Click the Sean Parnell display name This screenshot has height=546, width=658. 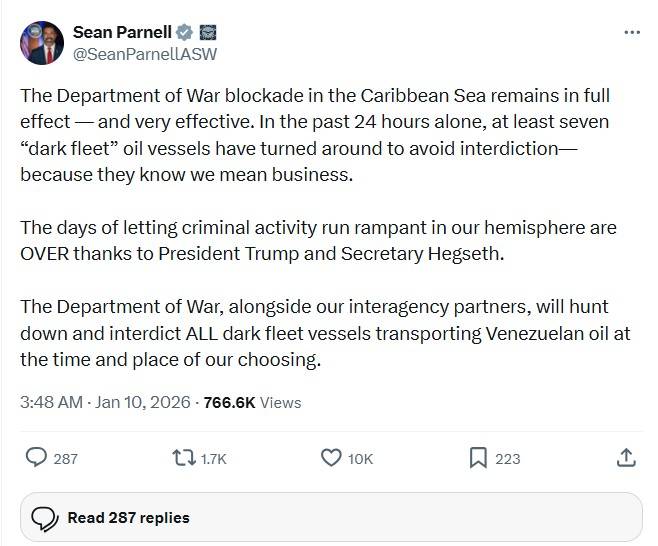tap(121, 31)
